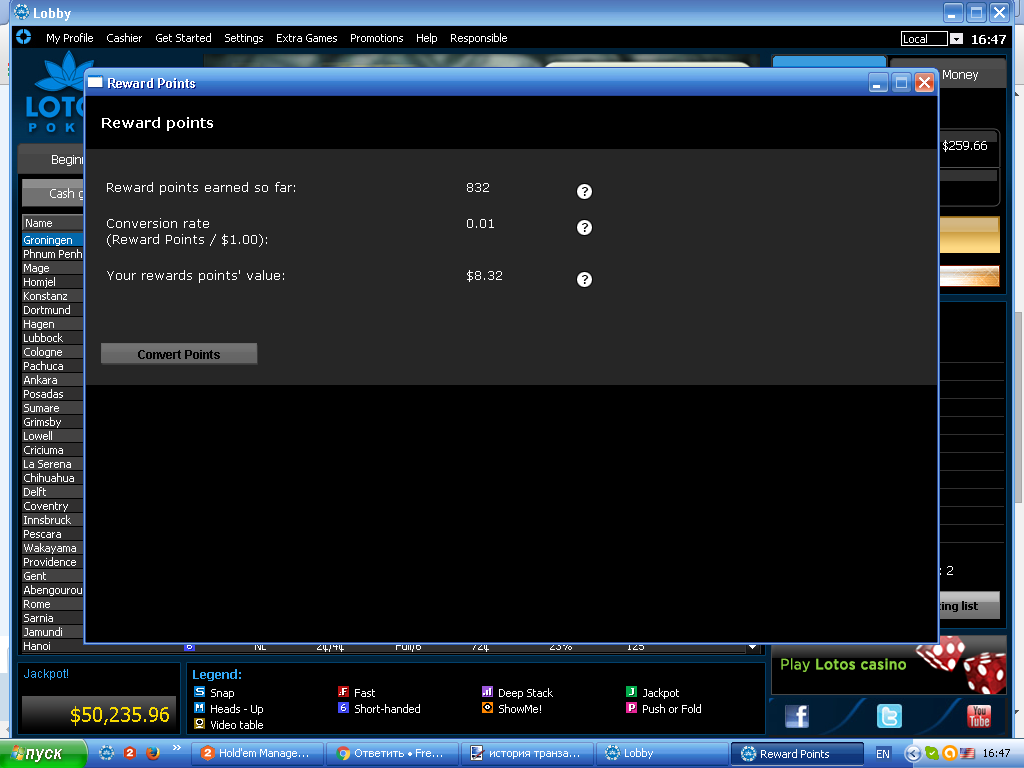Expand the quick launch overflow chevron

(176, 748)
